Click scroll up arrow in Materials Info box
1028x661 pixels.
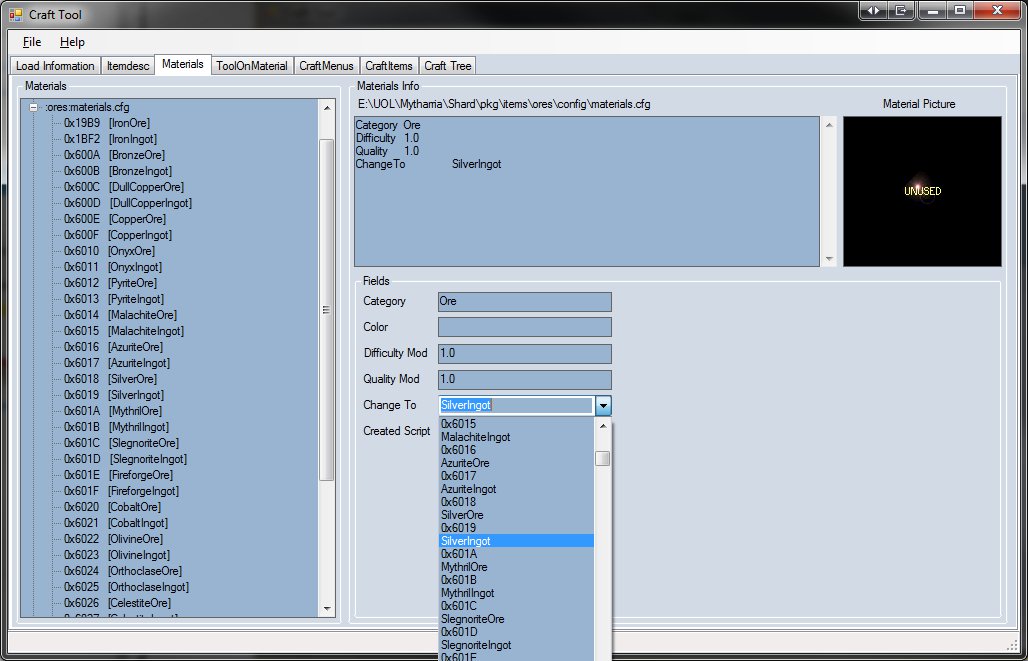(828, 125)
